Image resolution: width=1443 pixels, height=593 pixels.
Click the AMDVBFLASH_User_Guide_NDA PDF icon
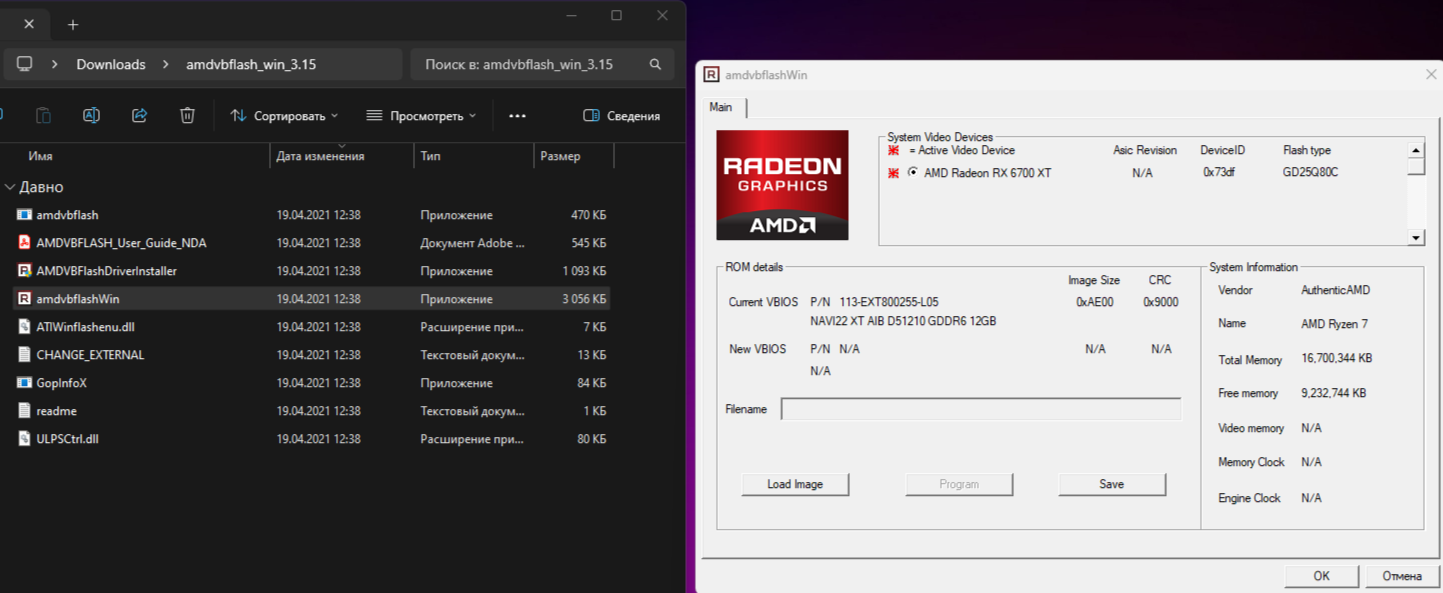pyautogui.click(x=25, y=243)
